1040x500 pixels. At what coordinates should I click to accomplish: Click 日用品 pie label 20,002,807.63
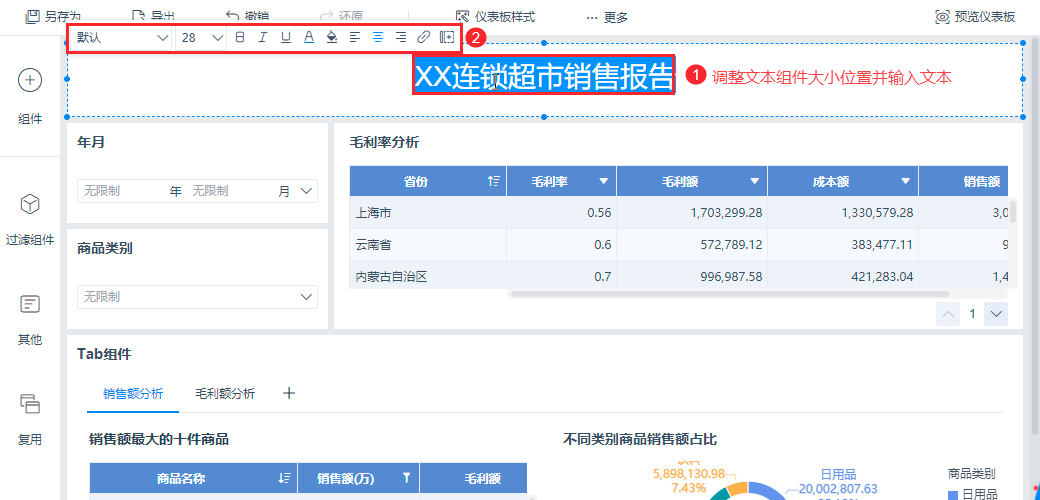pyautogui.click(x=840, y=489)
